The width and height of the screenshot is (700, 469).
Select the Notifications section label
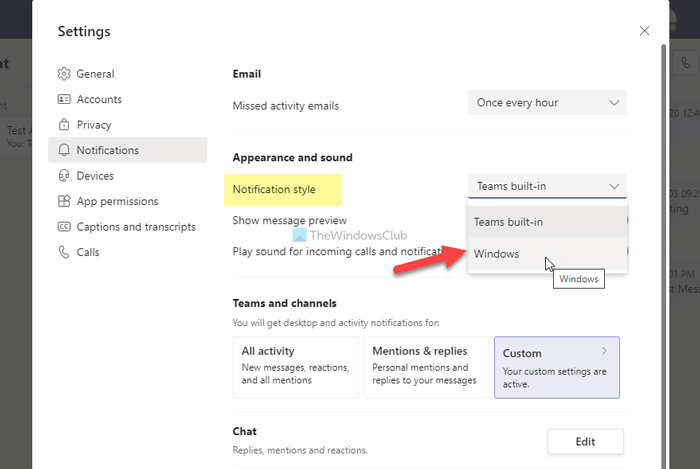108,150
